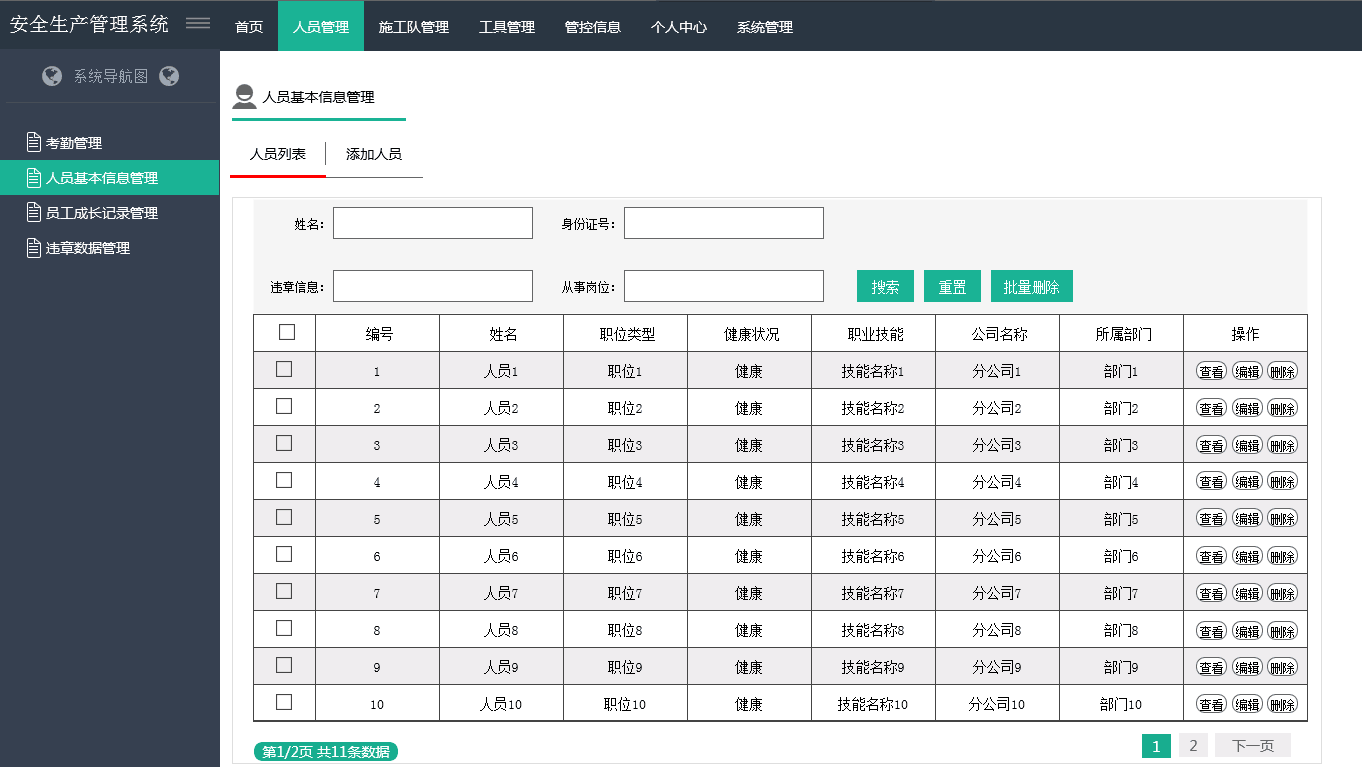Tick the checkbox for 人员4 row
The height and width of the screenshot is (767, 1362).
[x=284, y=480]
